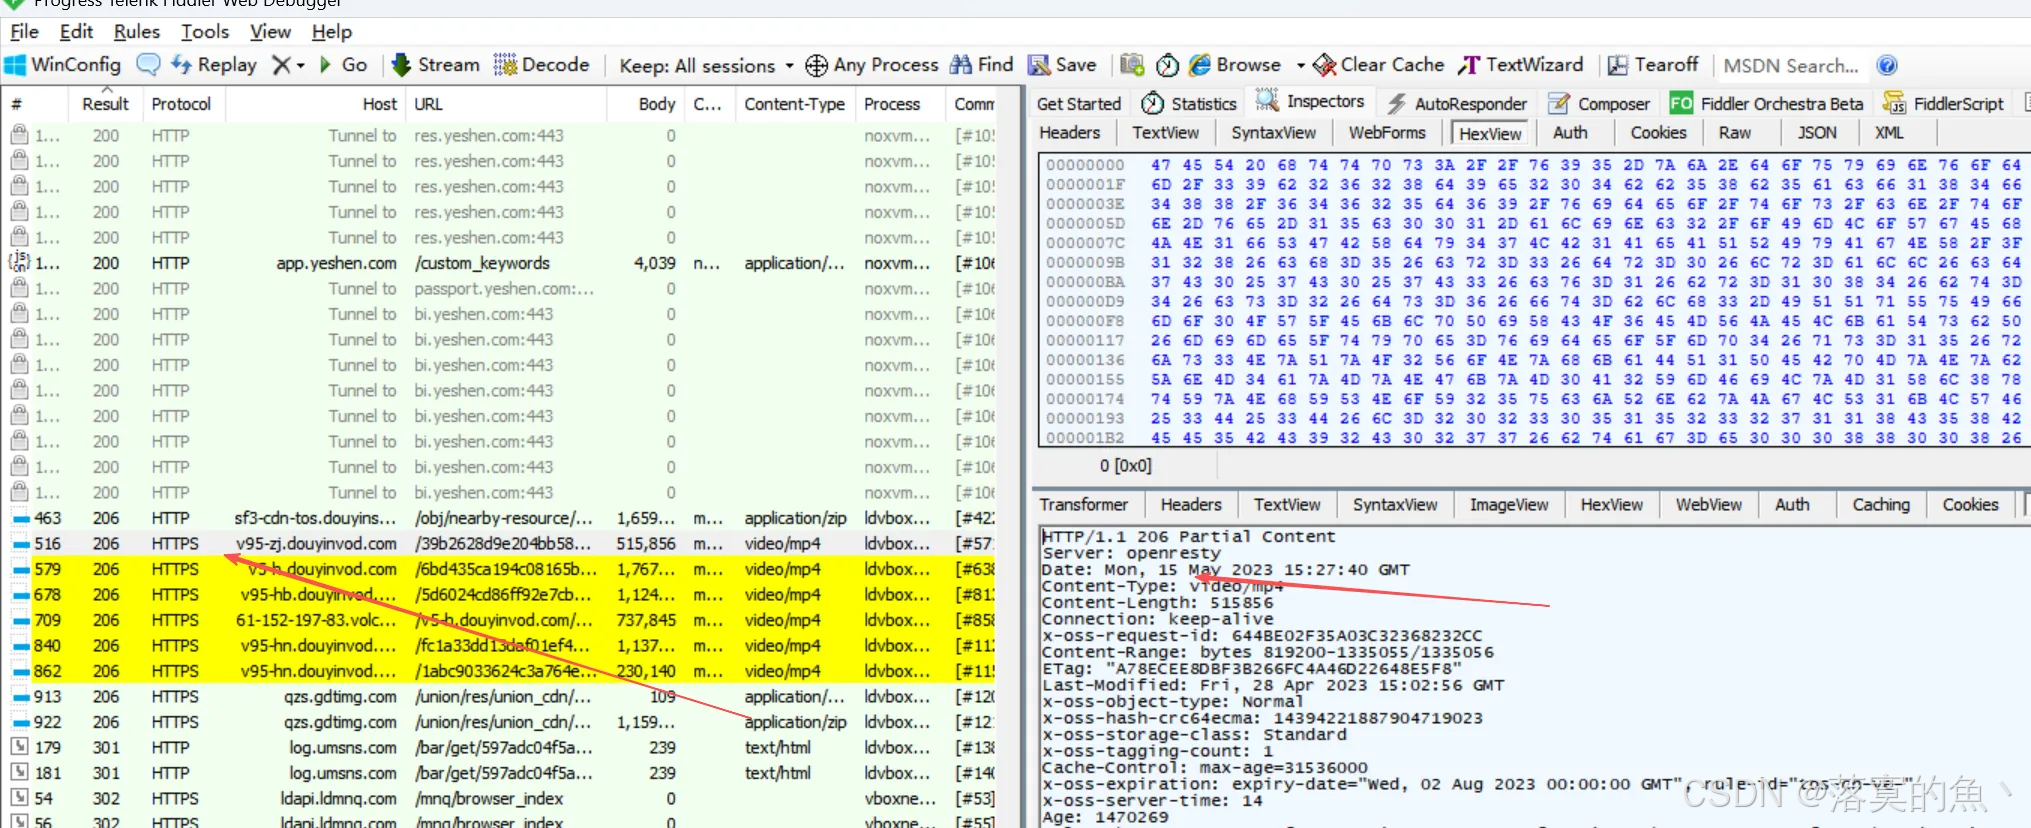Screen dimensions: 2031x828
Task: Toggle Stream mode in the toolbar
Action: pos(436,65)
